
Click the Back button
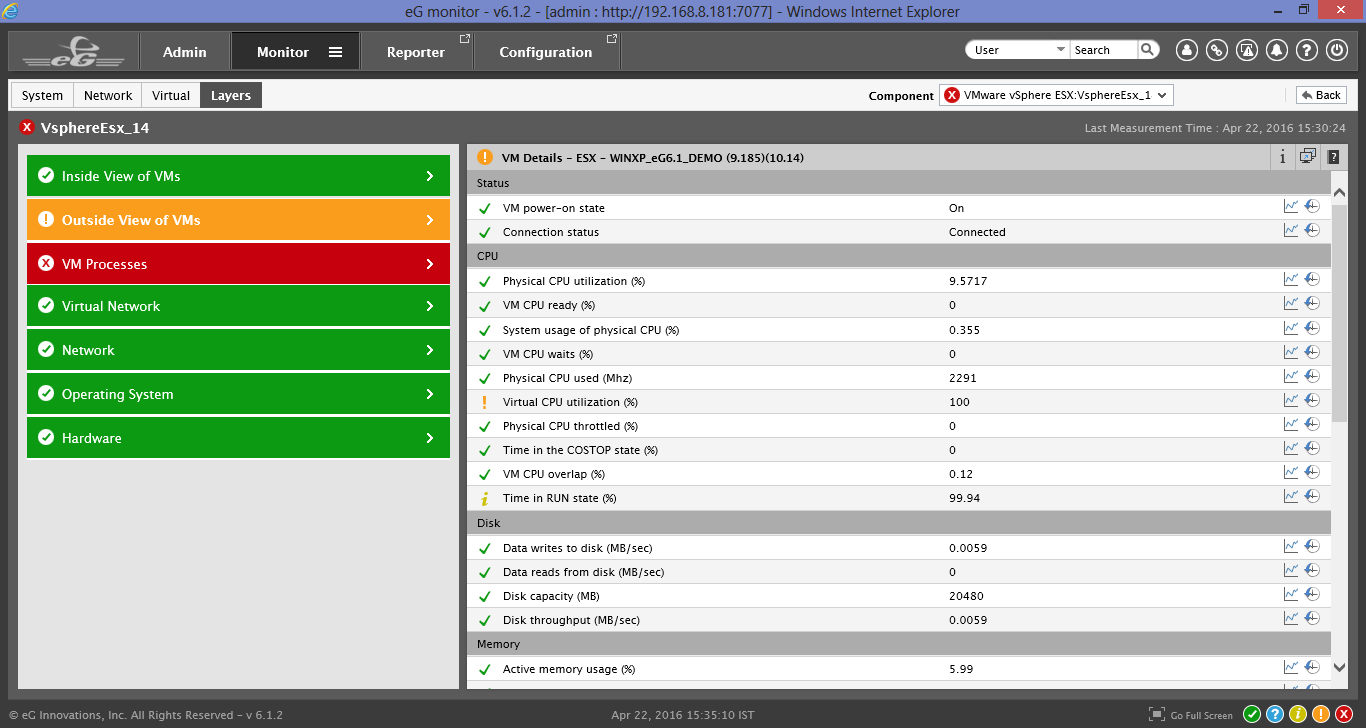(1321, 95)
